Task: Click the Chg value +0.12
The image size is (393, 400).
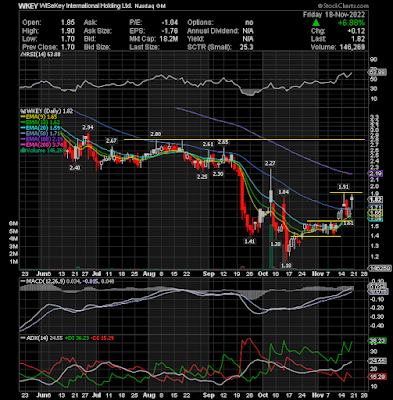Action: [x=356, y=31]
